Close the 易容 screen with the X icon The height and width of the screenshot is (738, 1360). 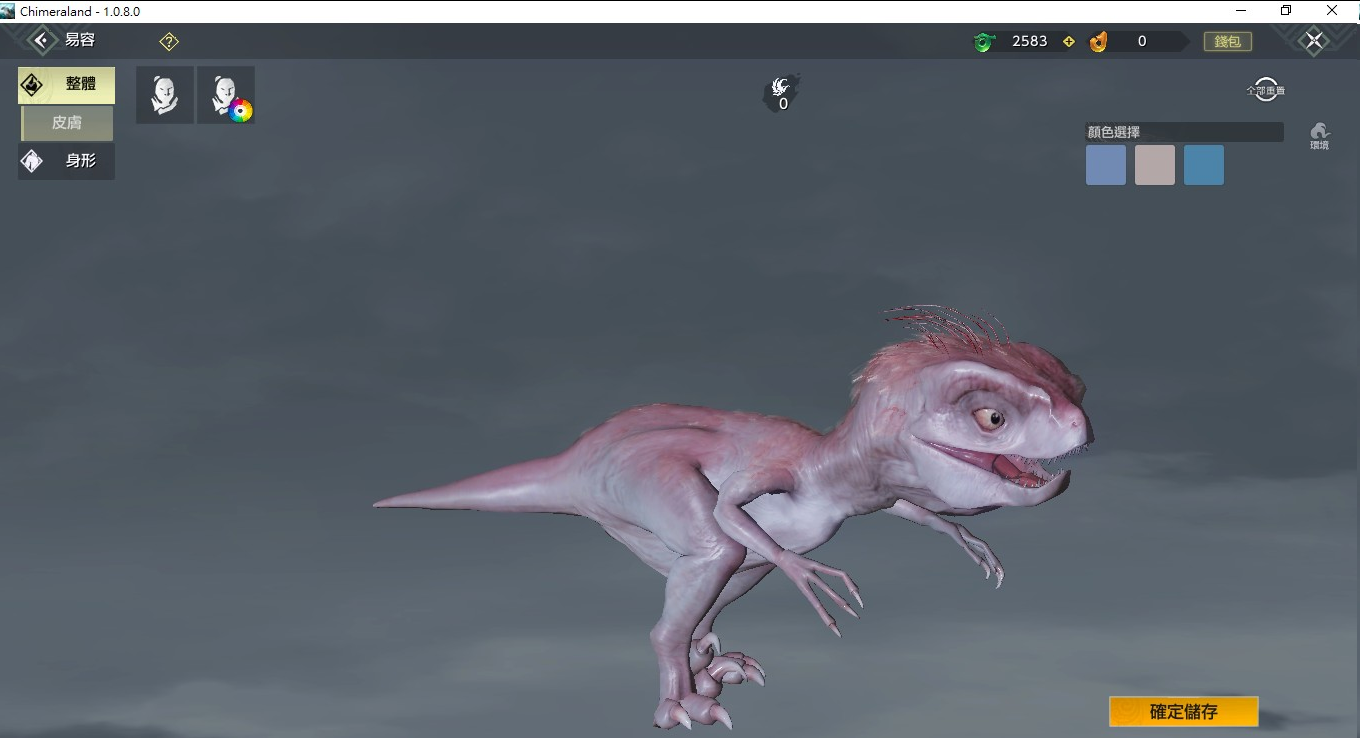pyautogui.click(x=1314, y=41)
